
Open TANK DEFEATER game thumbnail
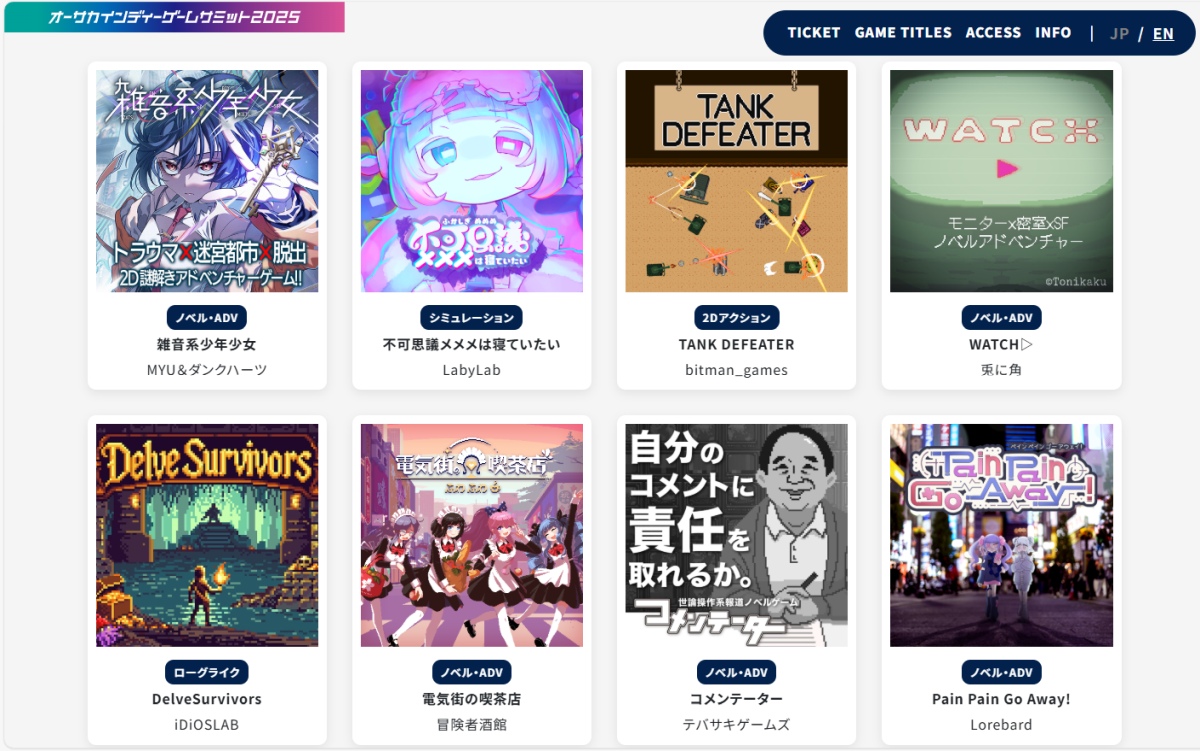tap(736, 181)
